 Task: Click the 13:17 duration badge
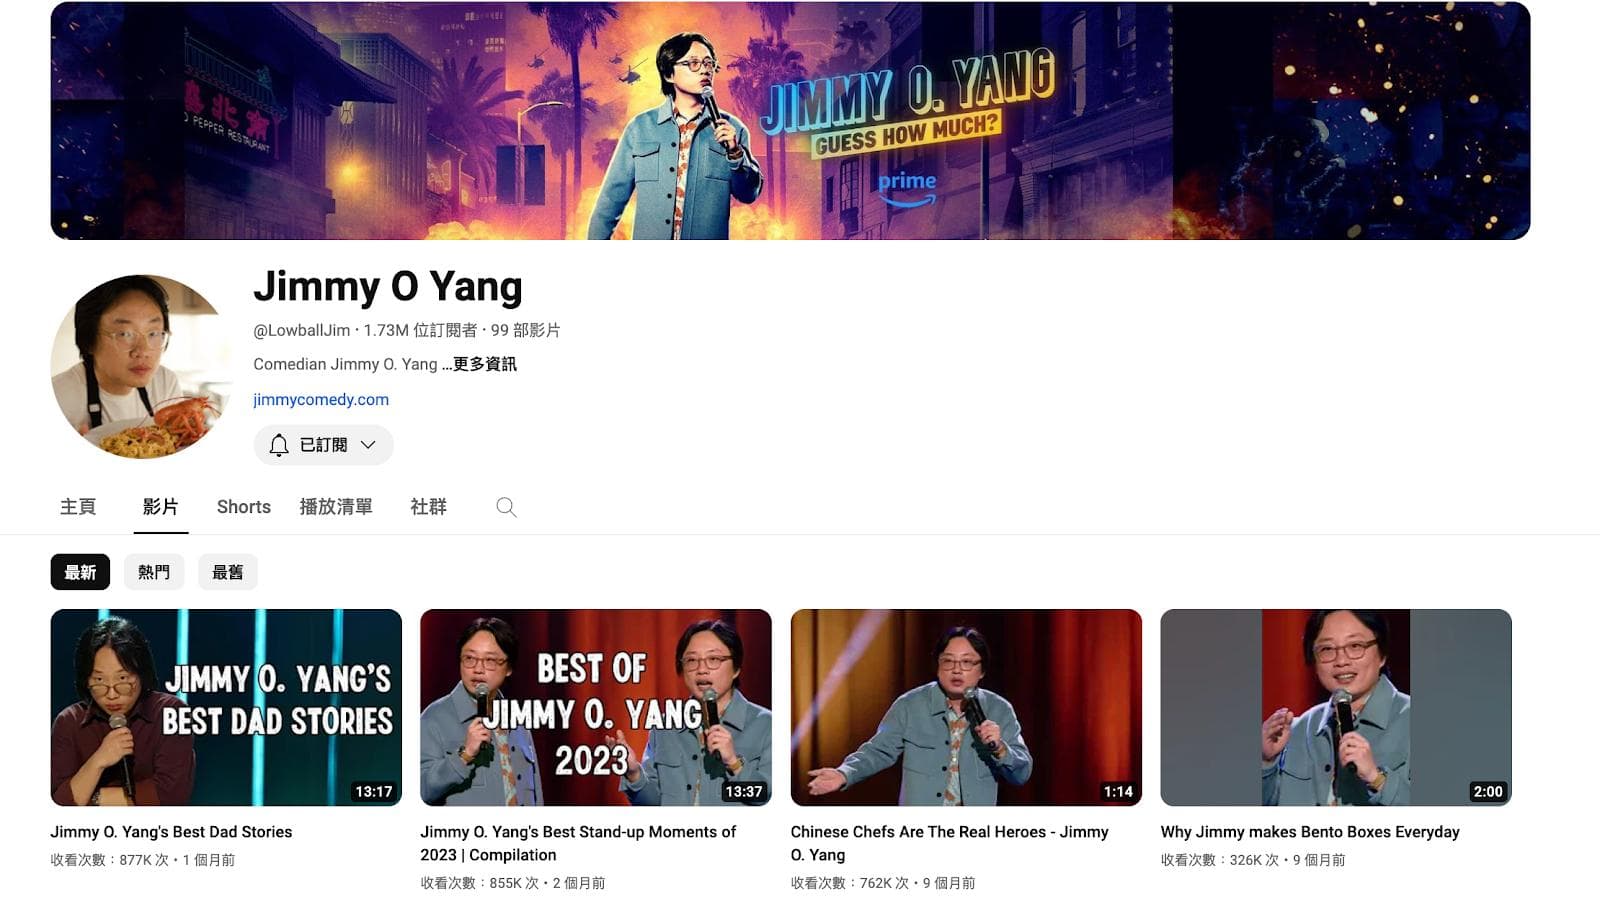(374, 791)
